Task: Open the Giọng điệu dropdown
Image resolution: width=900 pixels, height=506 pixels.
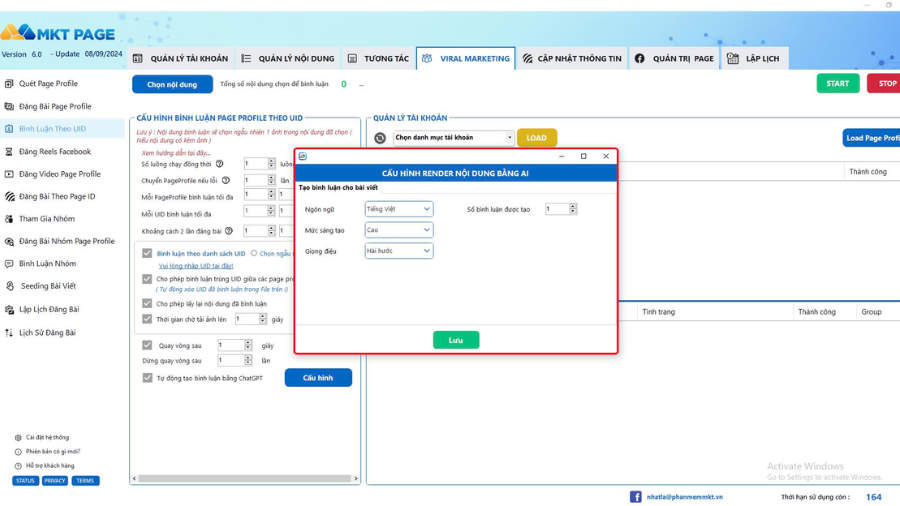Action: click(x=398, y=251)
